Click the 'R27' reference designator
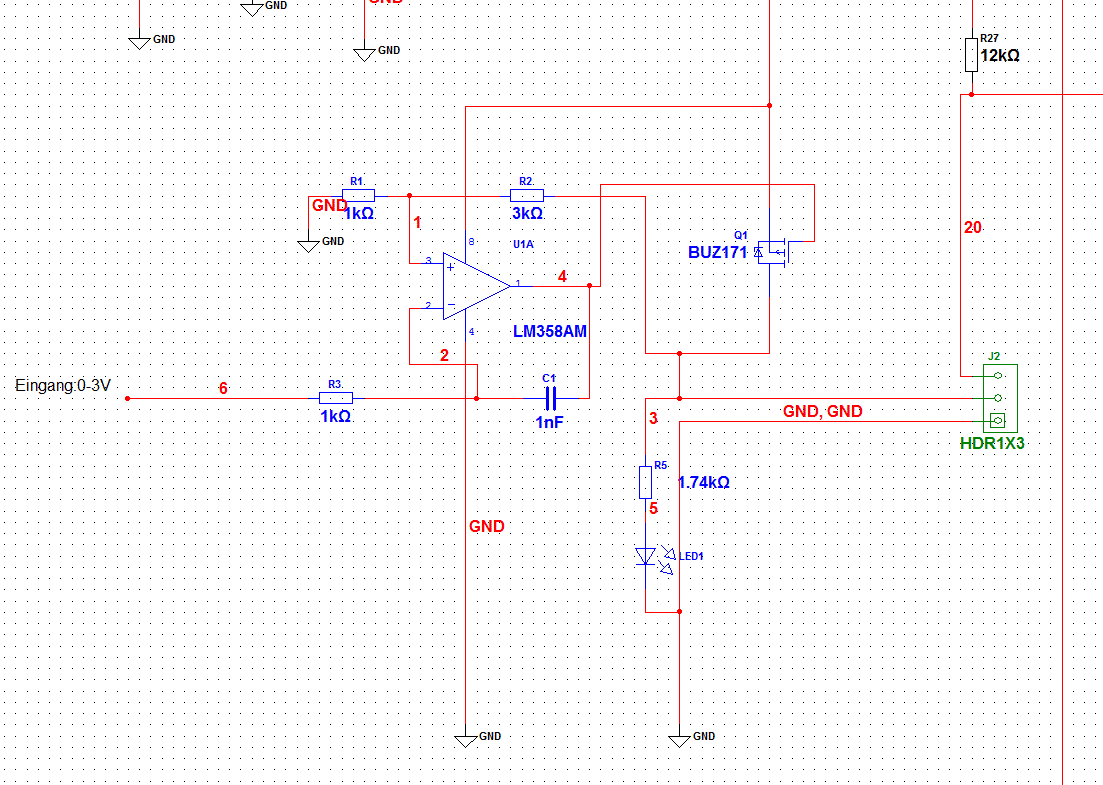This screenshot has width=1103, height=785. point(989,38)
